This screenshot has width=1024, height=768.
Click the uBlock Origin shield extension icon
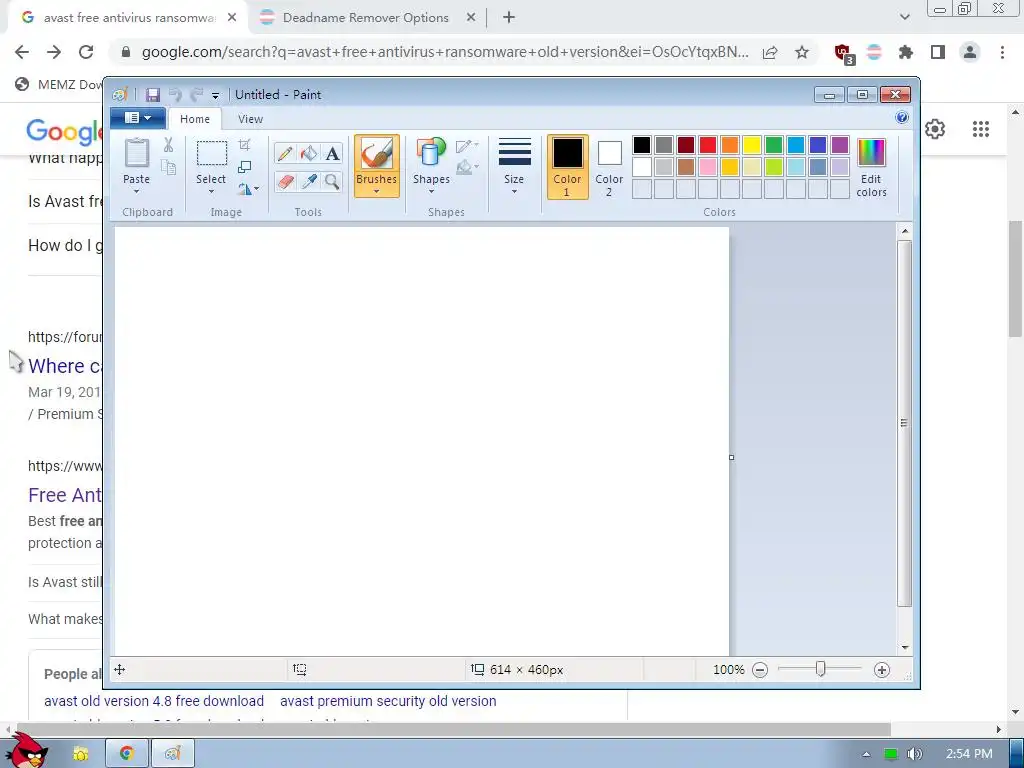pyautogui.click(x=844, y=53)
